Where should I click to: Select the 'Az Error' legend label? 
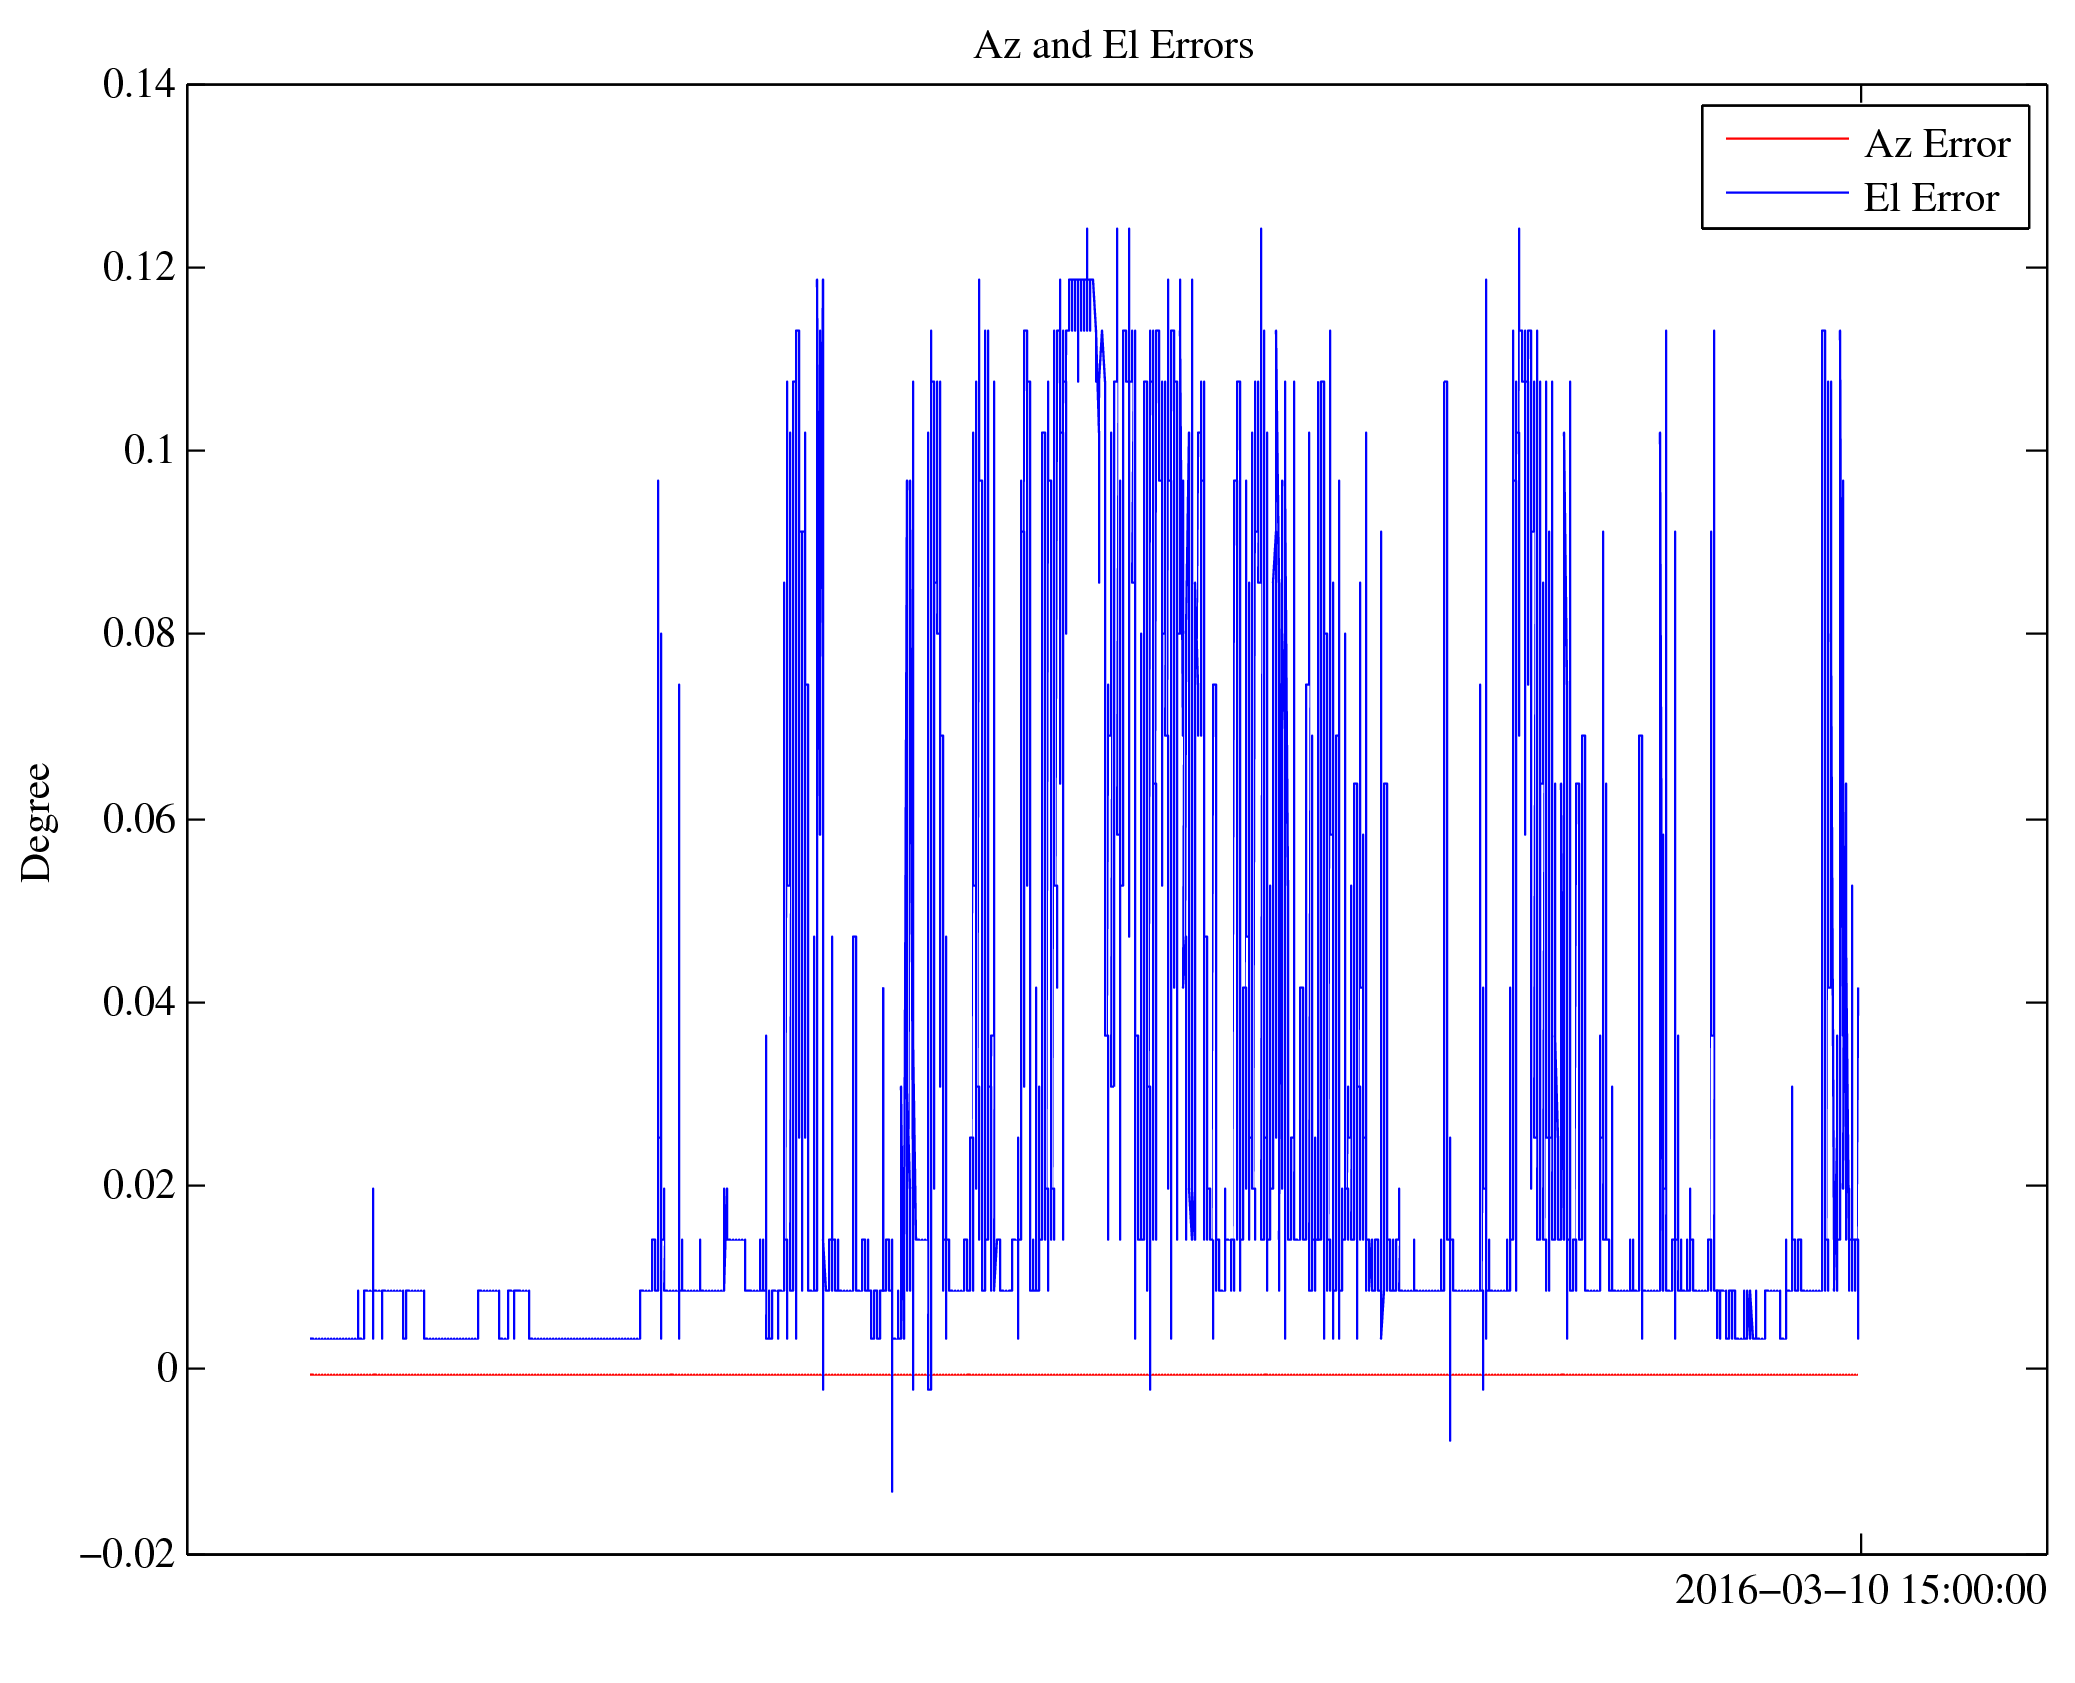coord(1937,145)
